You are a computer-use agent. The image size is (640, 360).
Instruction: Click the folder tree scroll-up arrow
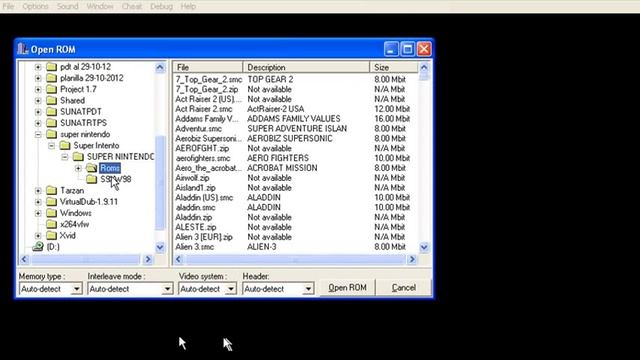pyautogui.click(x=160, y=67)
